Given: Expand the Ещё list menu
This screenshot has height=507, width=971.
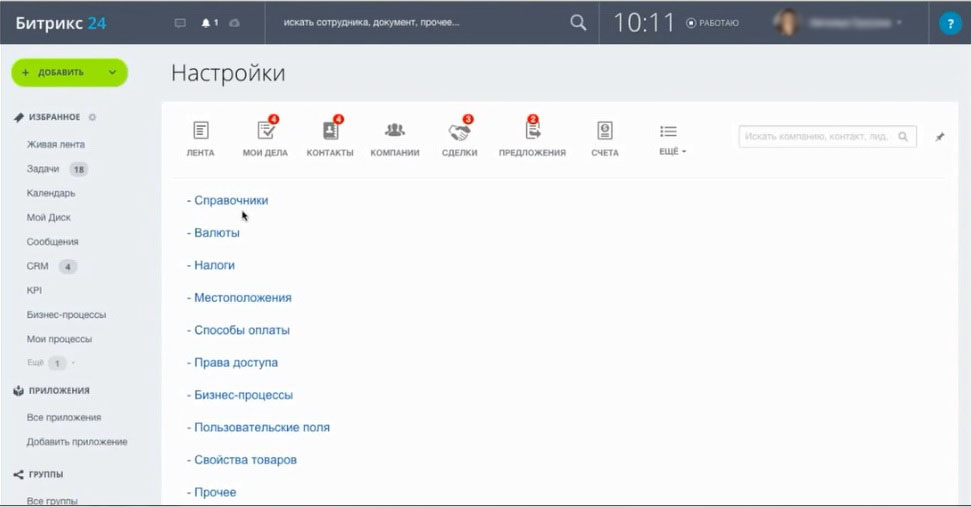Looking at the screenshot, I should click(672, 139).
